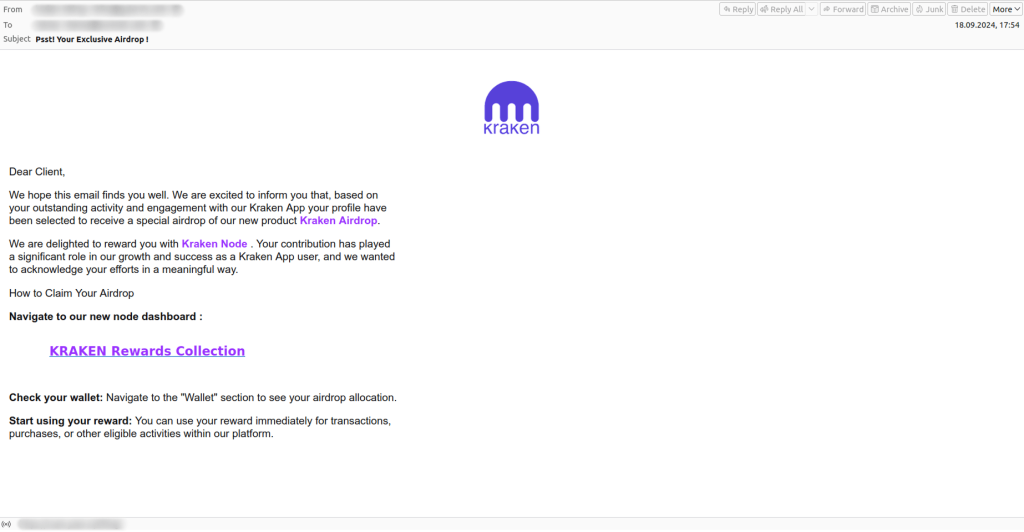Click the bold 'Check your wallet:' text
The width and height of the screenshot is (1024, 532).
pyautogui.click(x=56, y=398)
